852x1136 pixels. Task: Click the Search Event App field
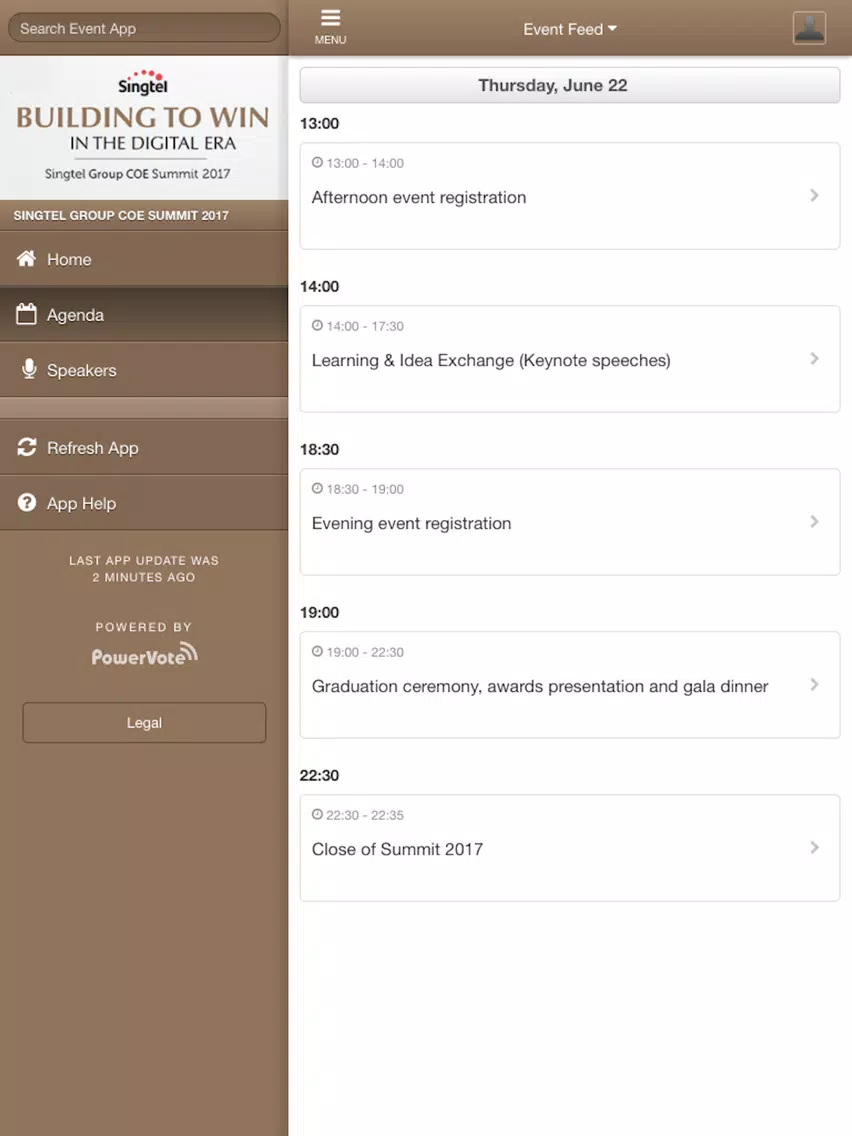144,28
